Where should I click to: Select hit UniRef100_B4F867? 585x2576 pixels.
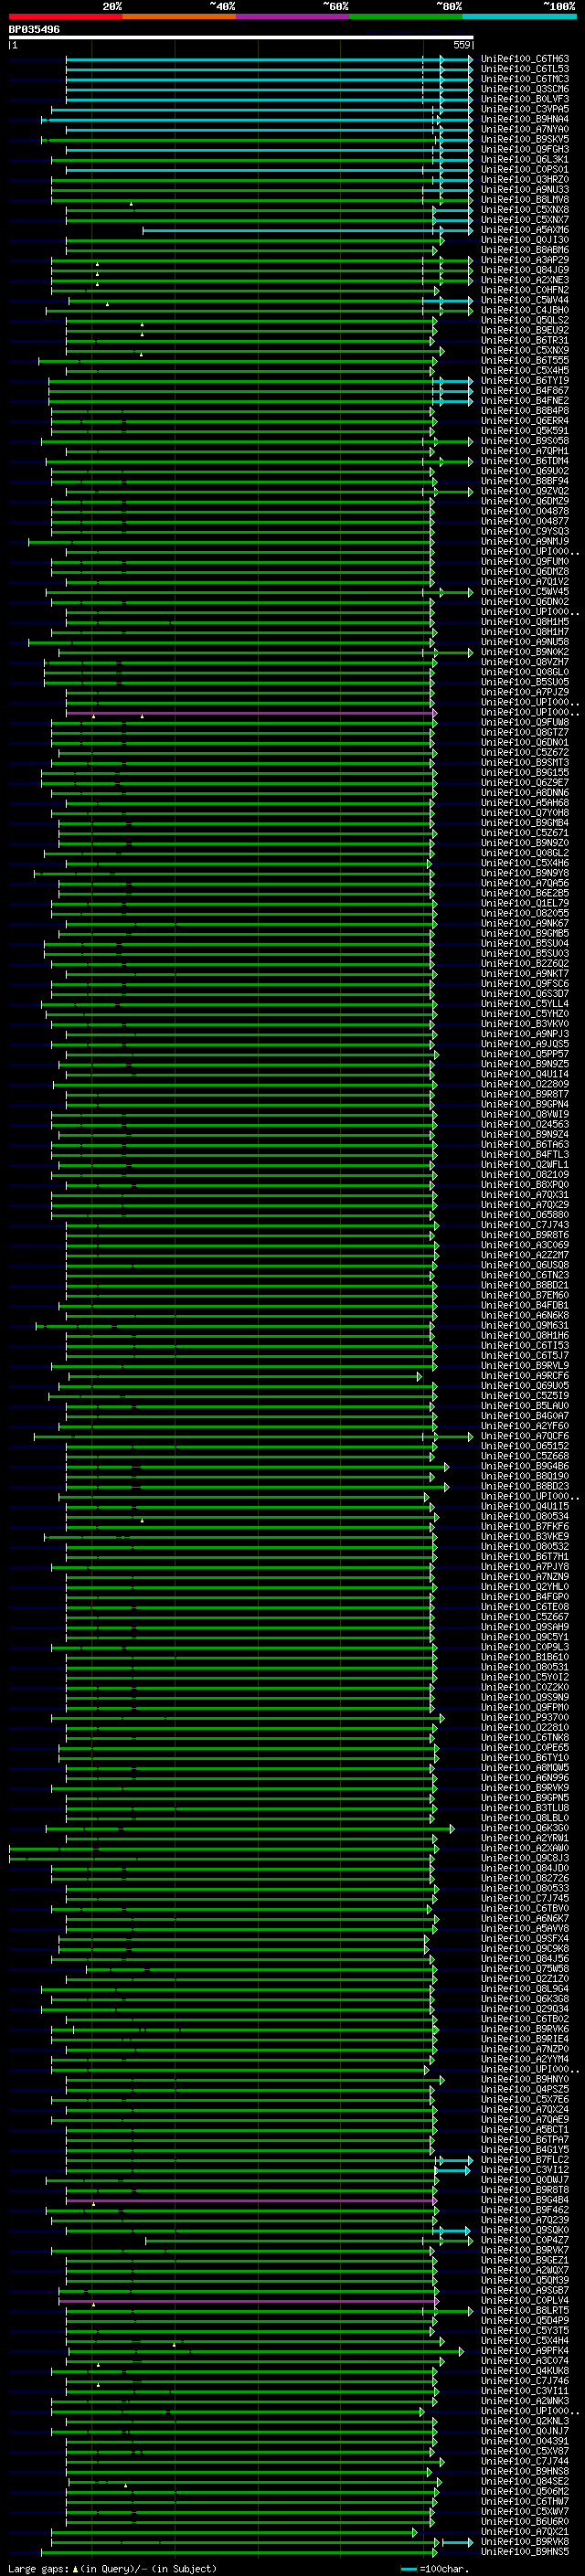(525, 390)
